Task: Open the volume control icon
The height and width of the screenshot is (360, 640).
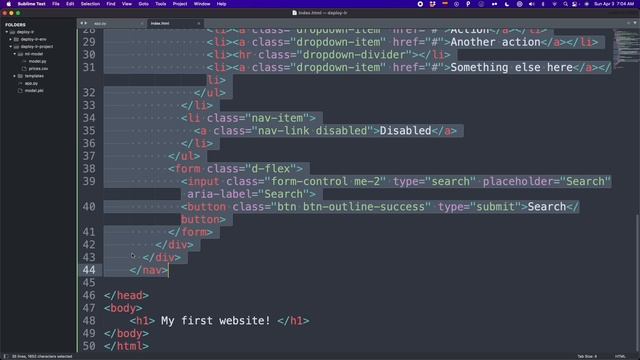Action: pos(531,4)
